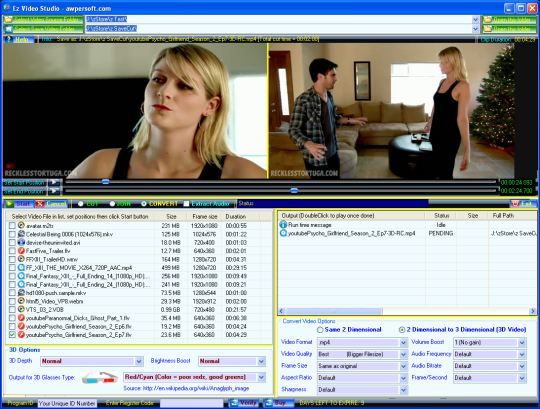Click the Exit button
This screenshot has width=540, height=409.
tap(522, 204)
